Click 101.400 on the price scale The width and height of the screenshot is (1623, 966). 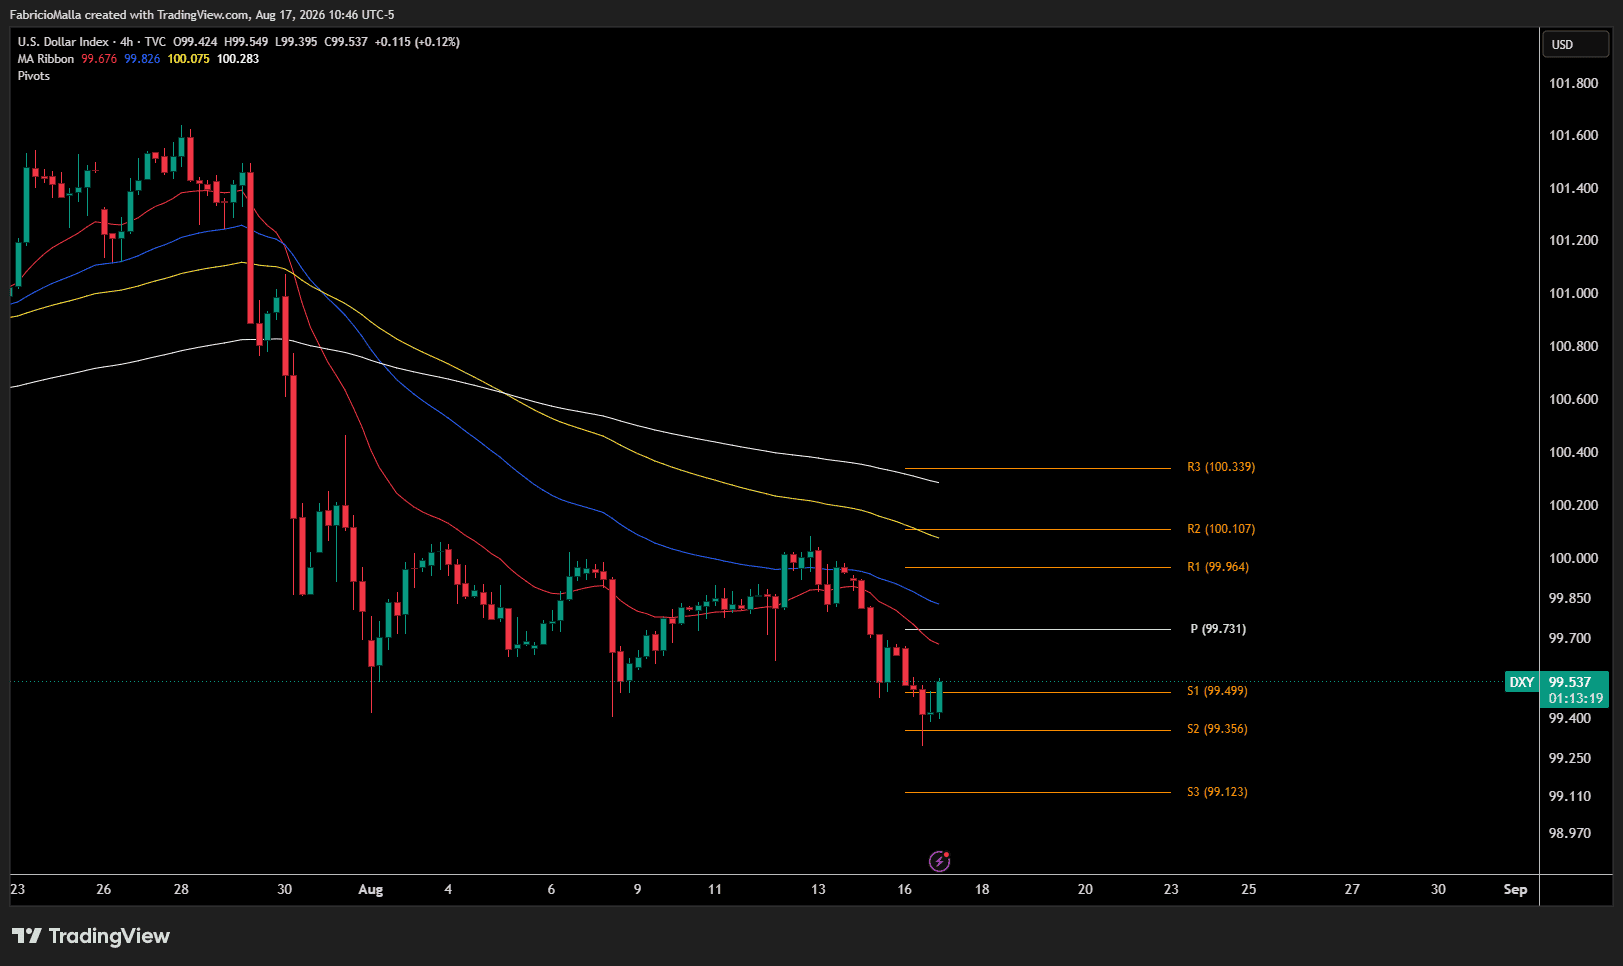(x=1574, y=188)
